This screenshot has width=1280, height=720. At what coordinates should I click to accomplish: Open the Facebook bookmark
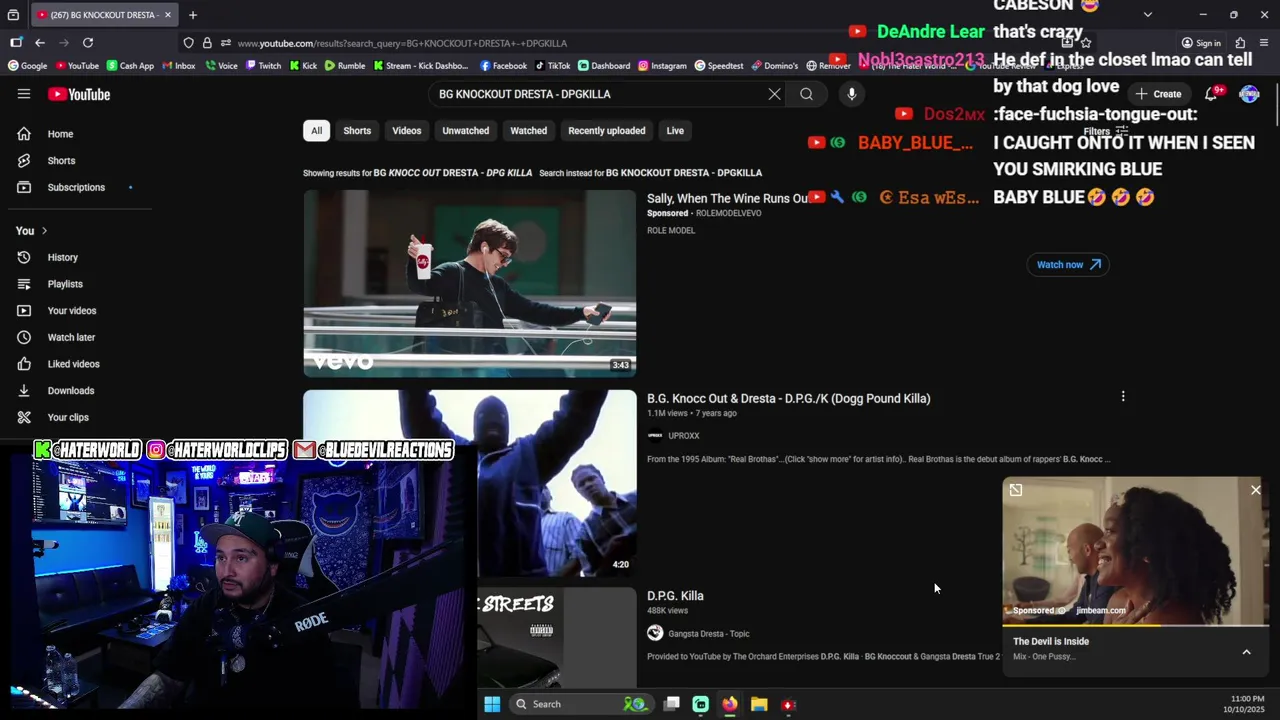[x=503, y=66]
